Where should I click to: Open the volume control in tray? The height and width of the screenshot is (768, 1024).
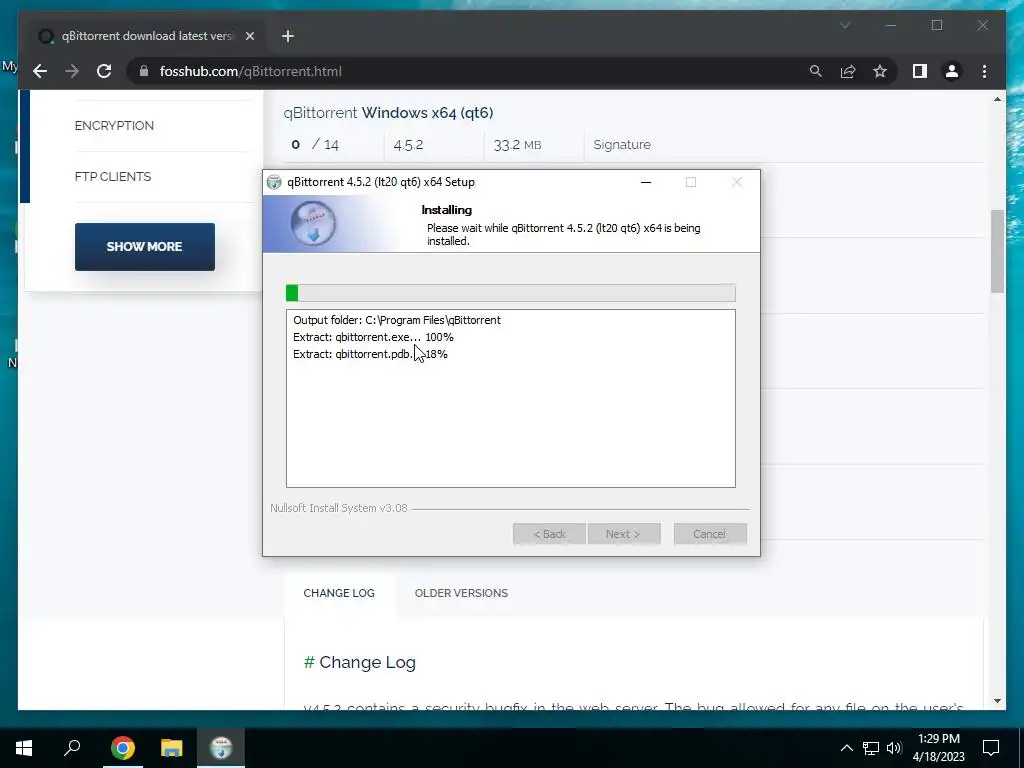pos(894,748)
